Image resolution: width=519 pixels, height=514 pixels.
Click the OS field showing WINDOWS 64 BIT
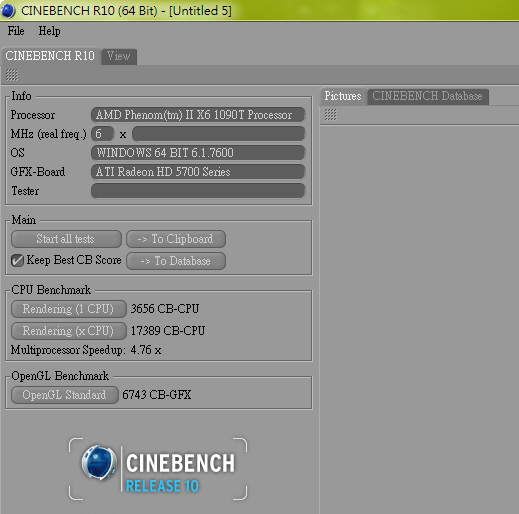point(198,153)
